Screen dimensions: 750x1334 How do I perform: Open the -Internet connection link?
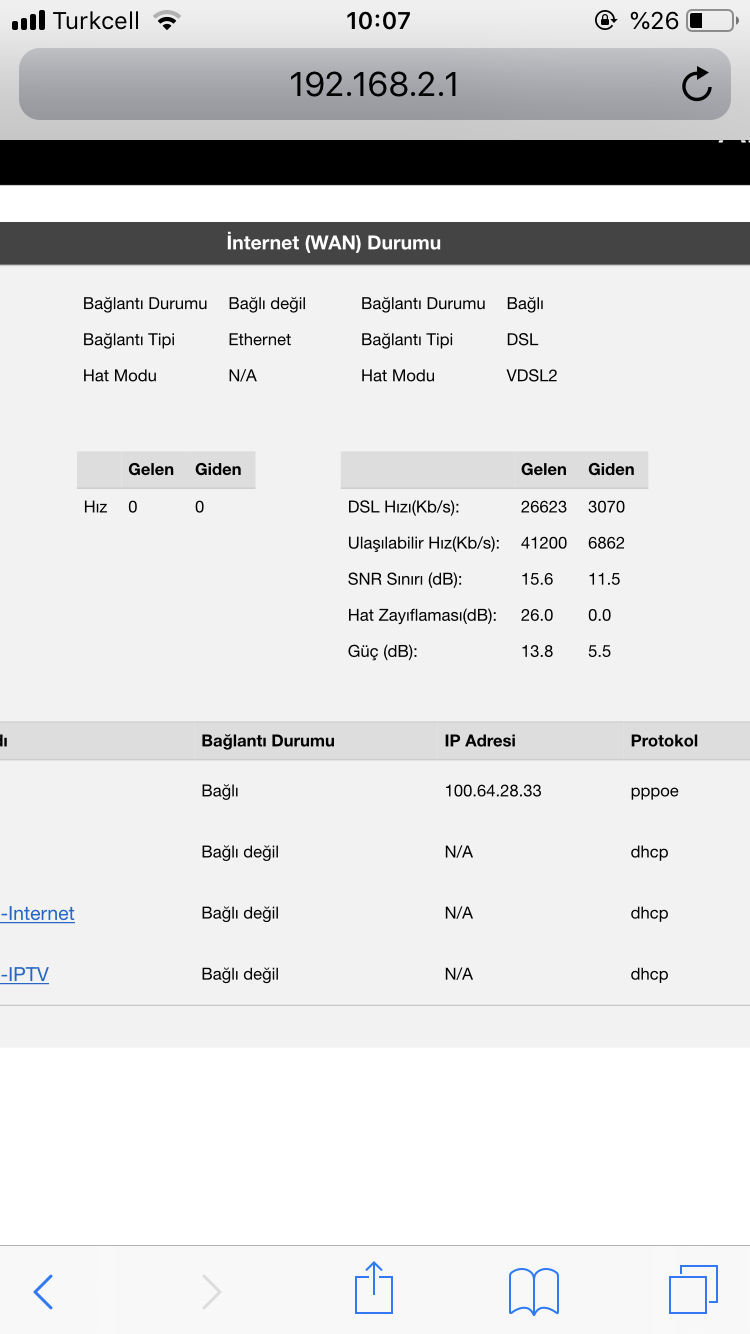37,913
